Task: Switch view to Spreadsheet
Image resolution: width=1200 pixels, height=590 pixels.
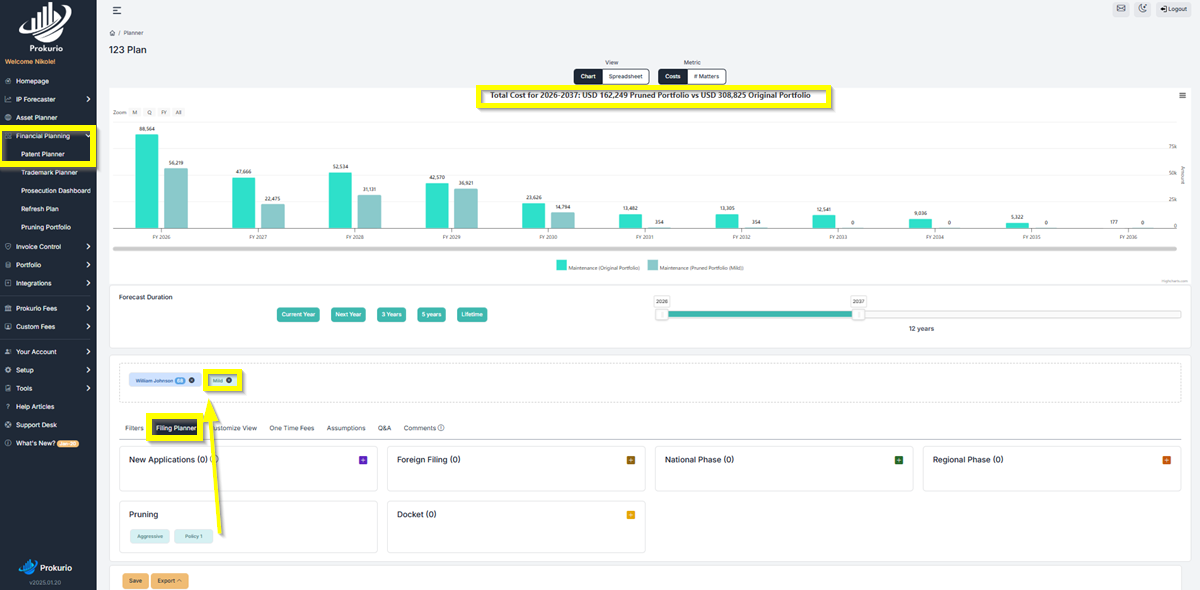Action: coord(625,76)
